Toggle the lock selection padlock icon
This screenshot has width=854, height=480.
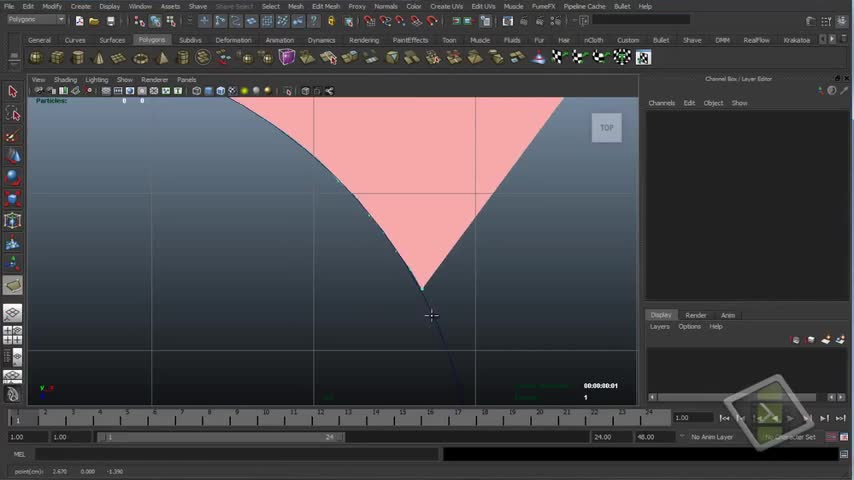click(x=331, y=21)
